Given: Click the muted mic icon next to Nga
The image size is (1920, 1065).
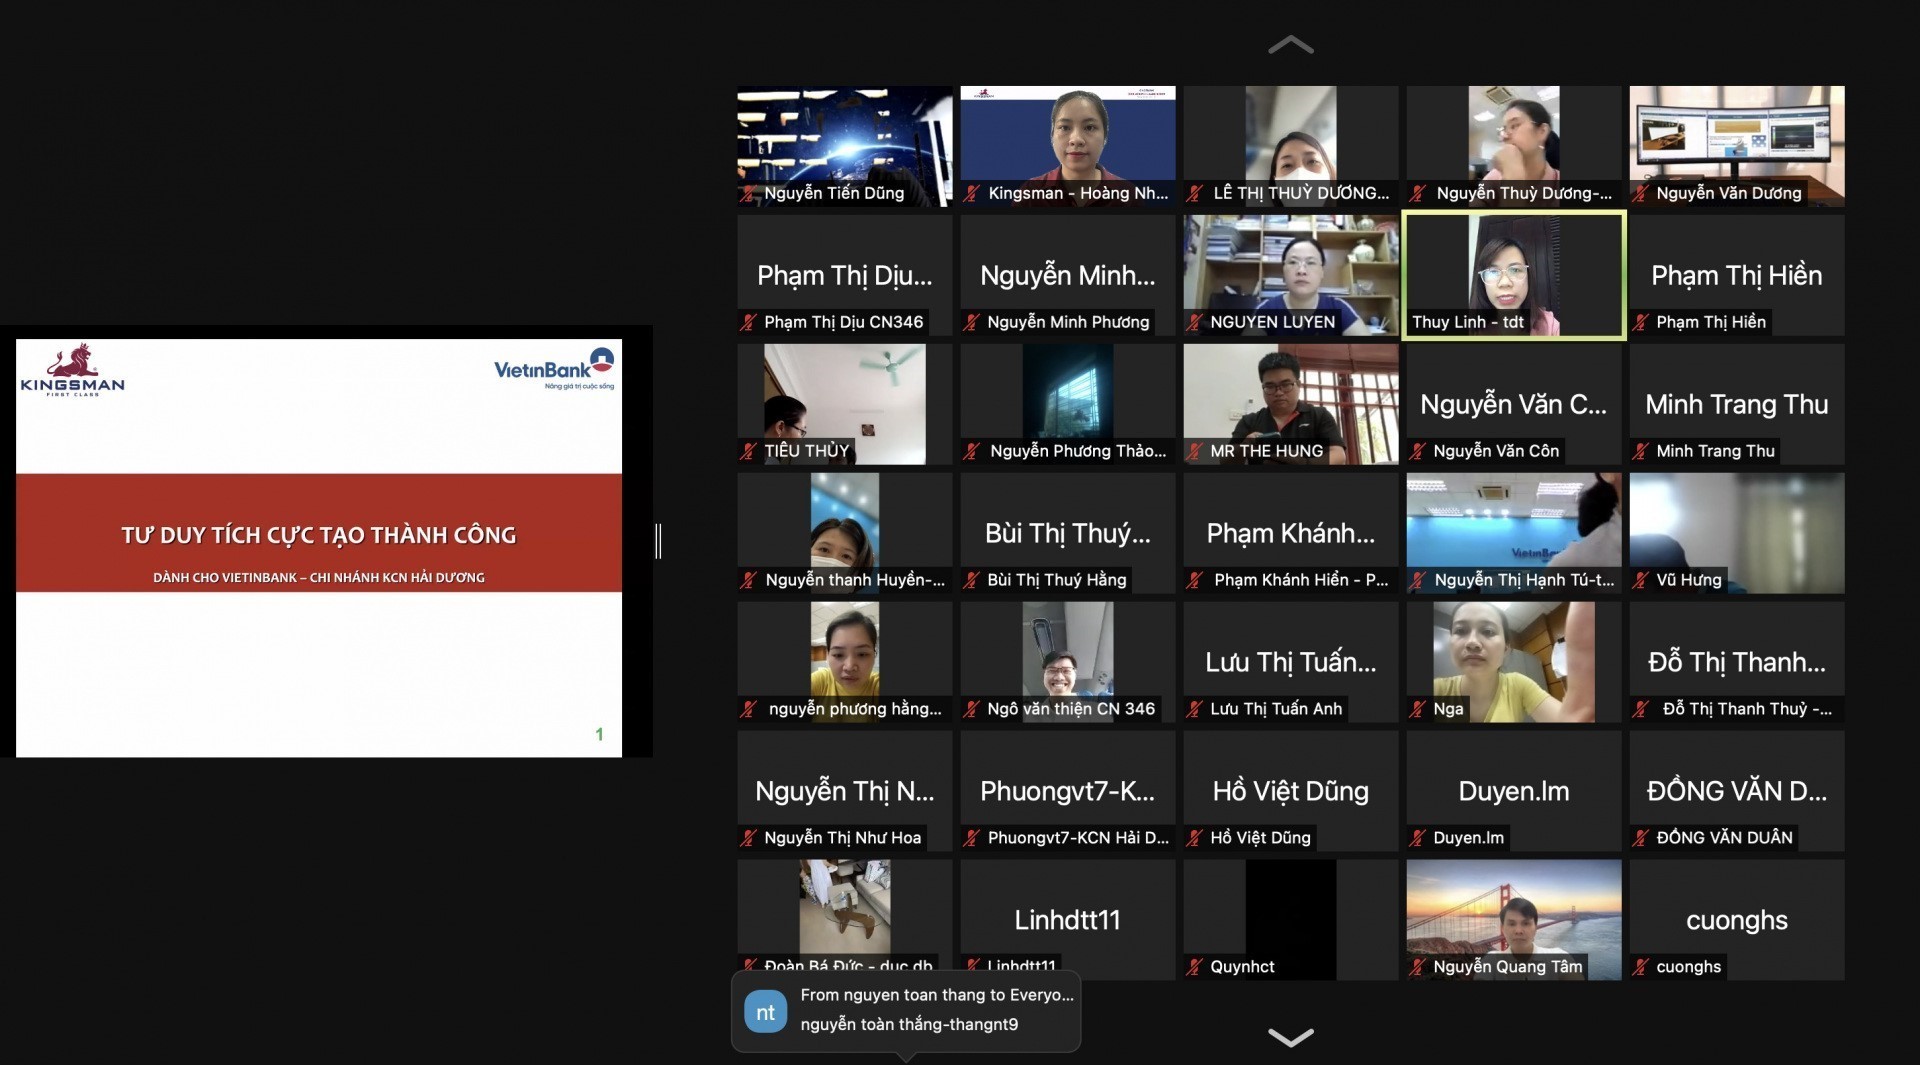Looking at the screenshot, I should click(1417, 710).
